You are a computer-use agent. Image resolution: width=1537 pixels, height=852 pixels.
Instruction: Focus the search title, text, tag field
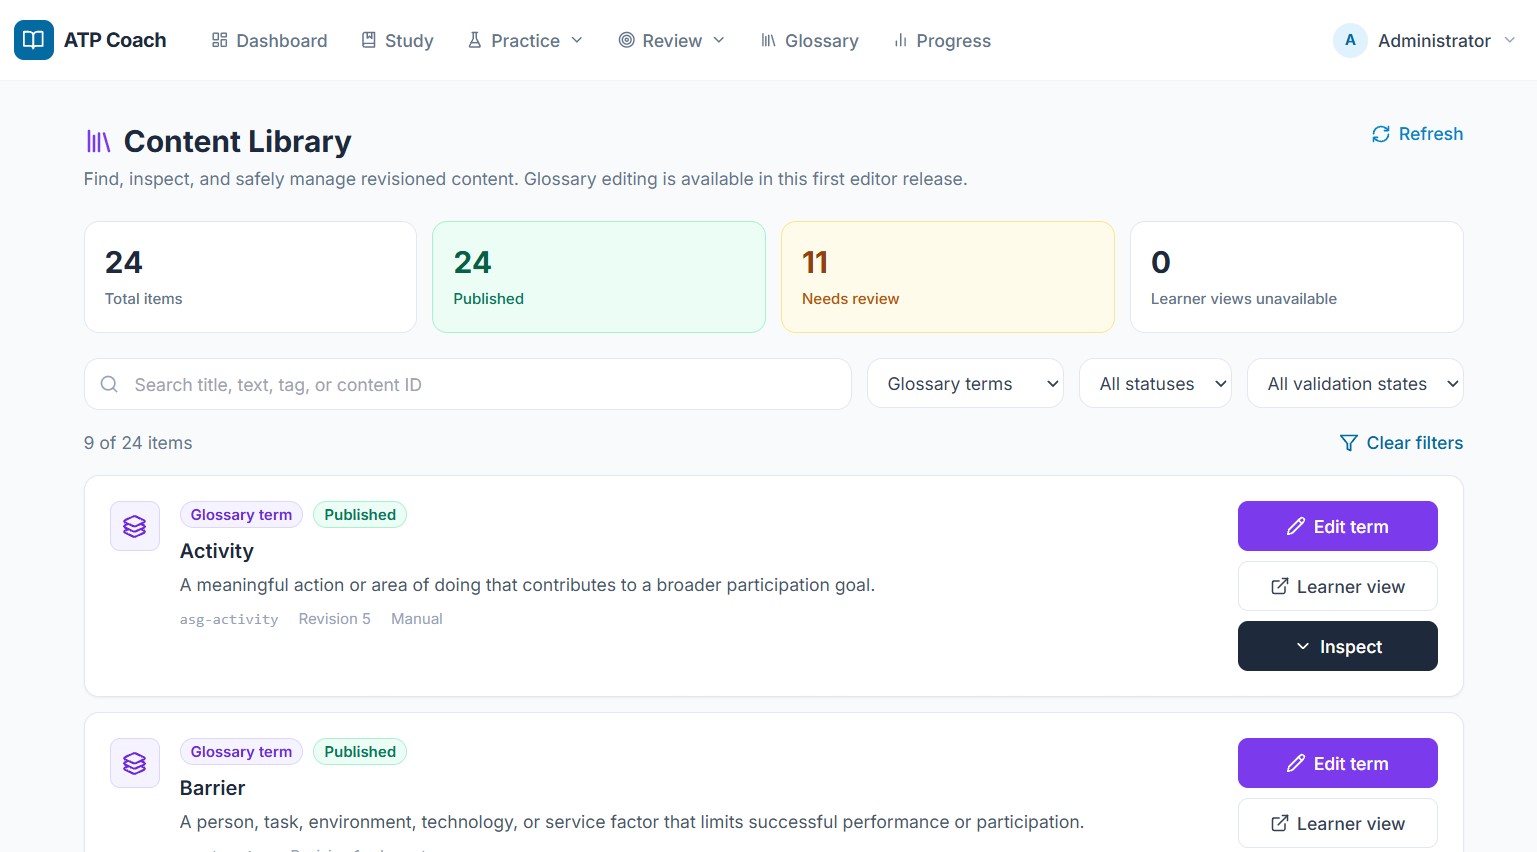click(x=468, y=384)
